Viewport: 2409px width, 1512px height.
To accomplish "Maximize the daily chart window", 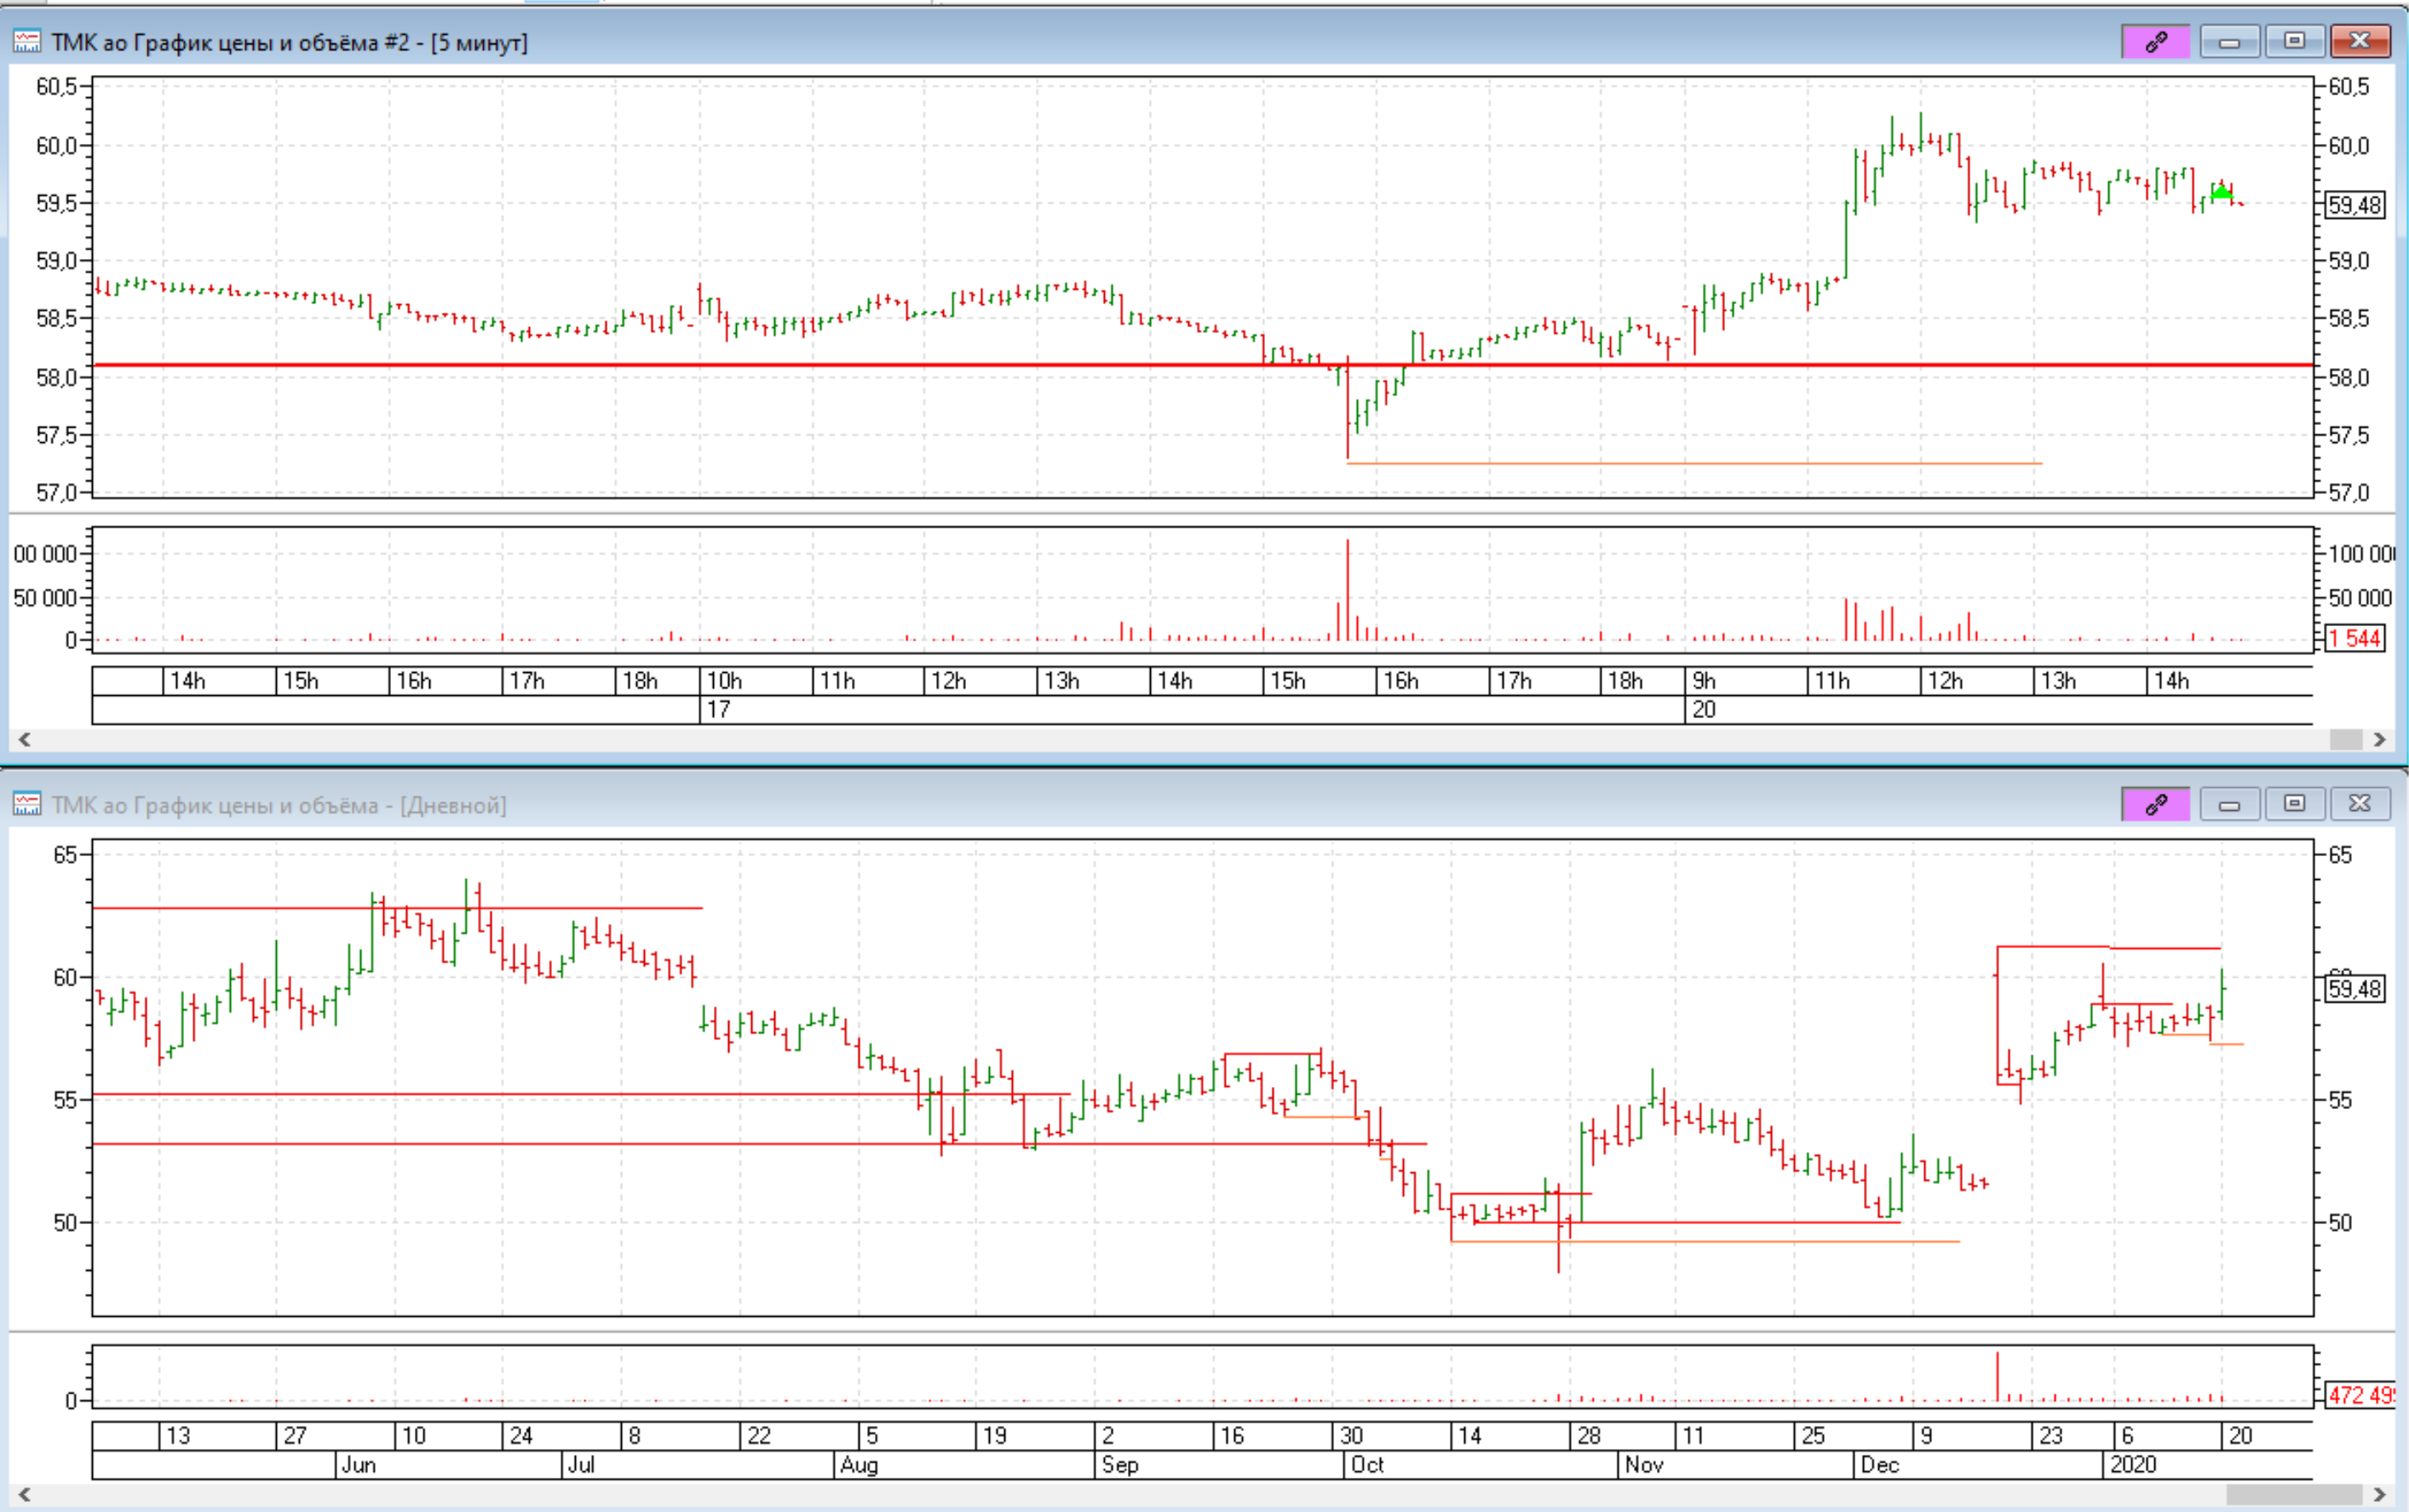I will (2294, 803).
